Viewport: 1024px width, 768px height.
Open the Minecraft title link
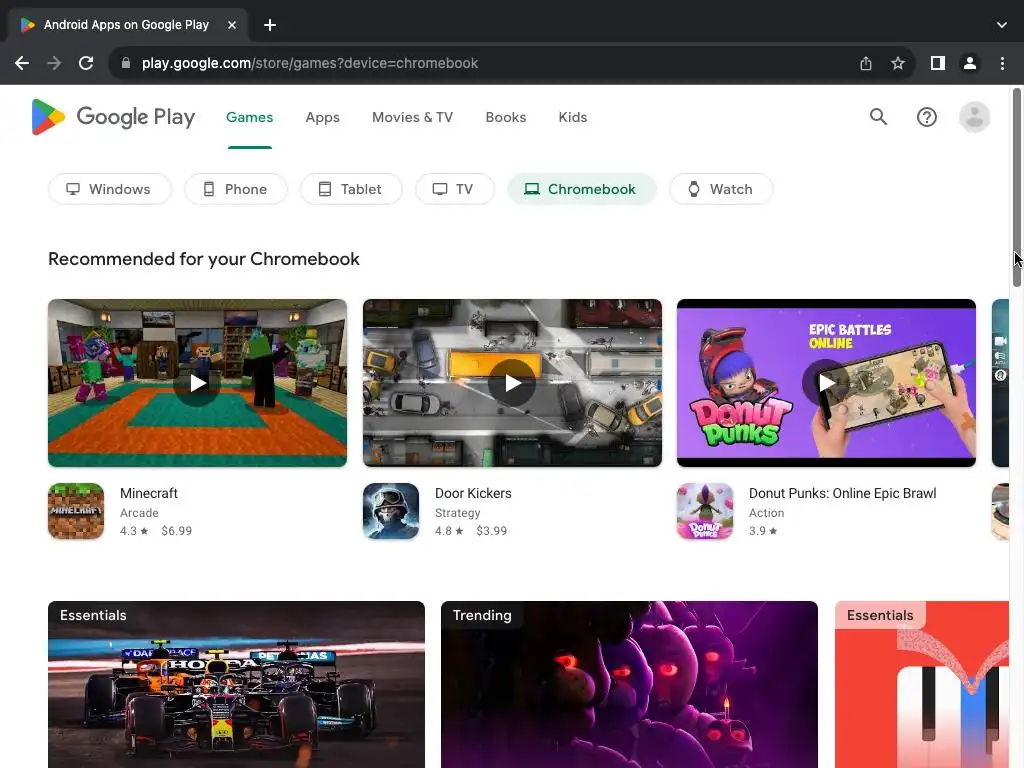pos(149,493)
